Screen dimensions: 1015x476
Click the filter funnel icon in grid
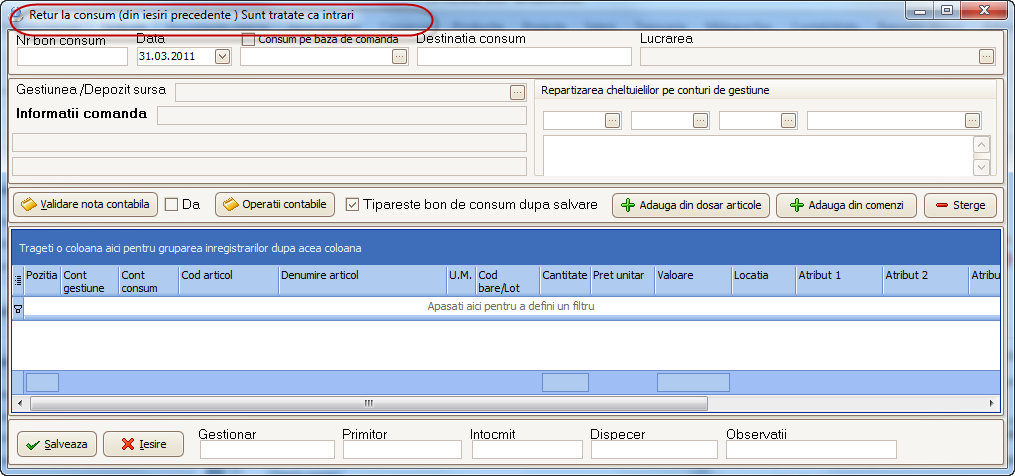17,309
